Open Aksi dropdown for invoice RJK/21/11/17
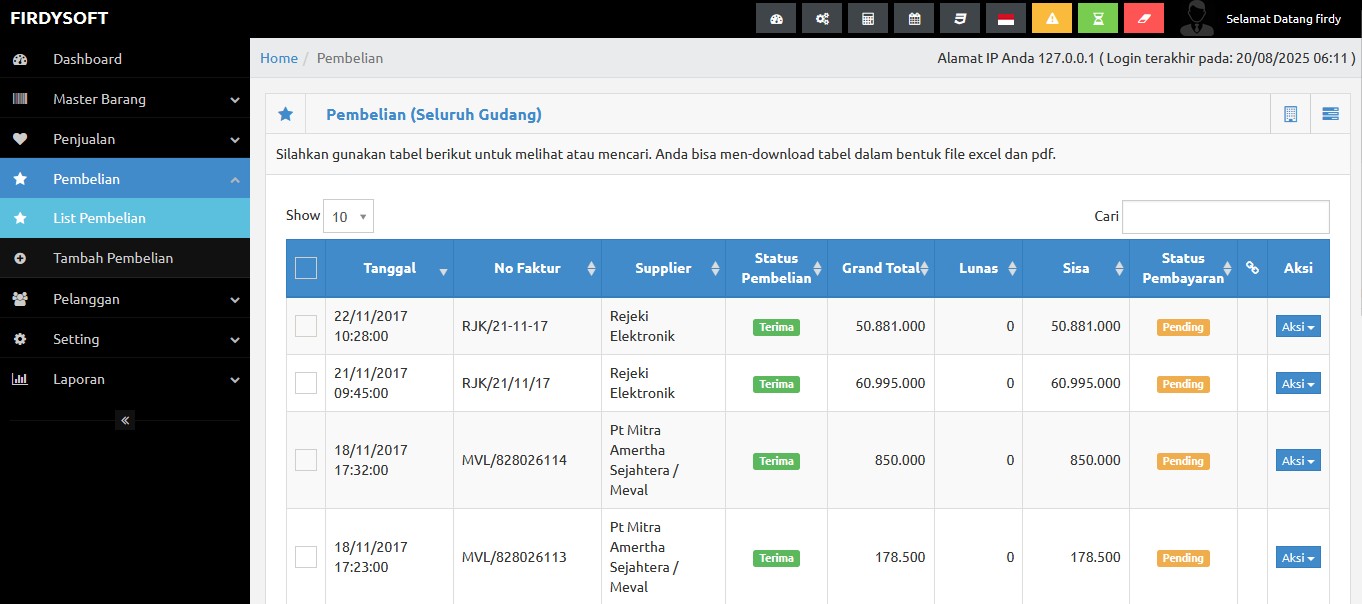 click(x=1298, y=383)
